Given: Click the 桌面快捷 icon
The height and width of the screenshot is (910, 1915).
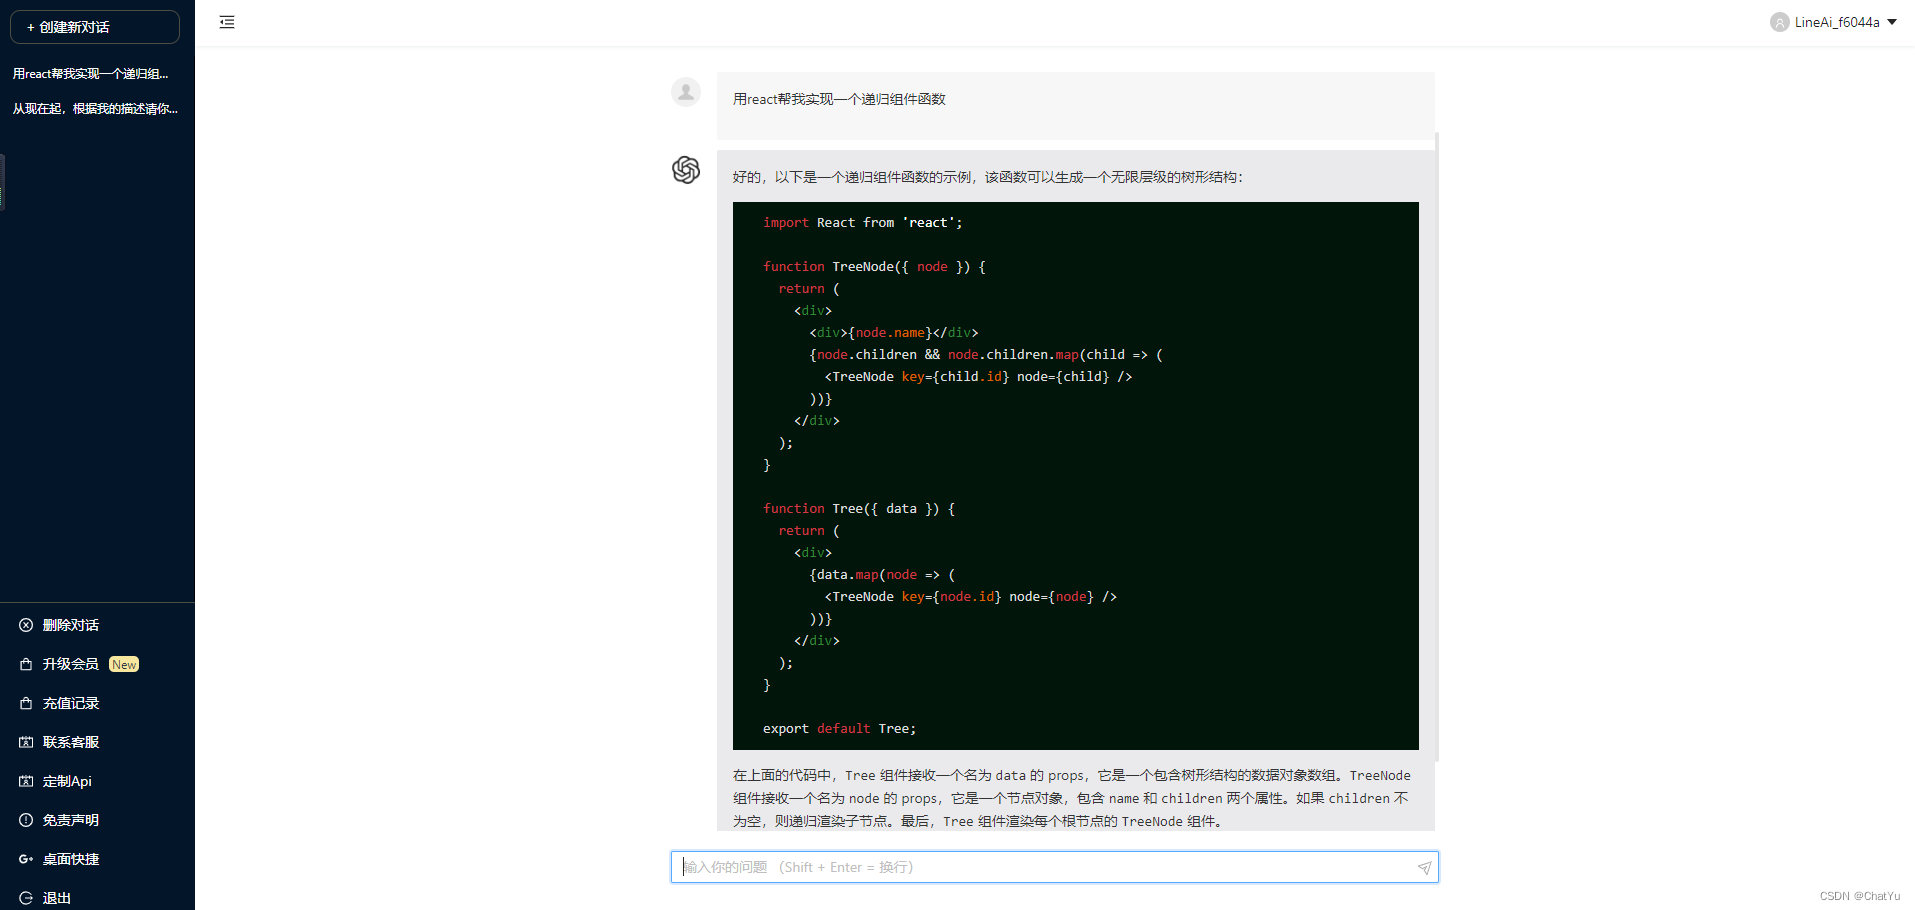Looking at the screenshot, I should click(26, 859).
